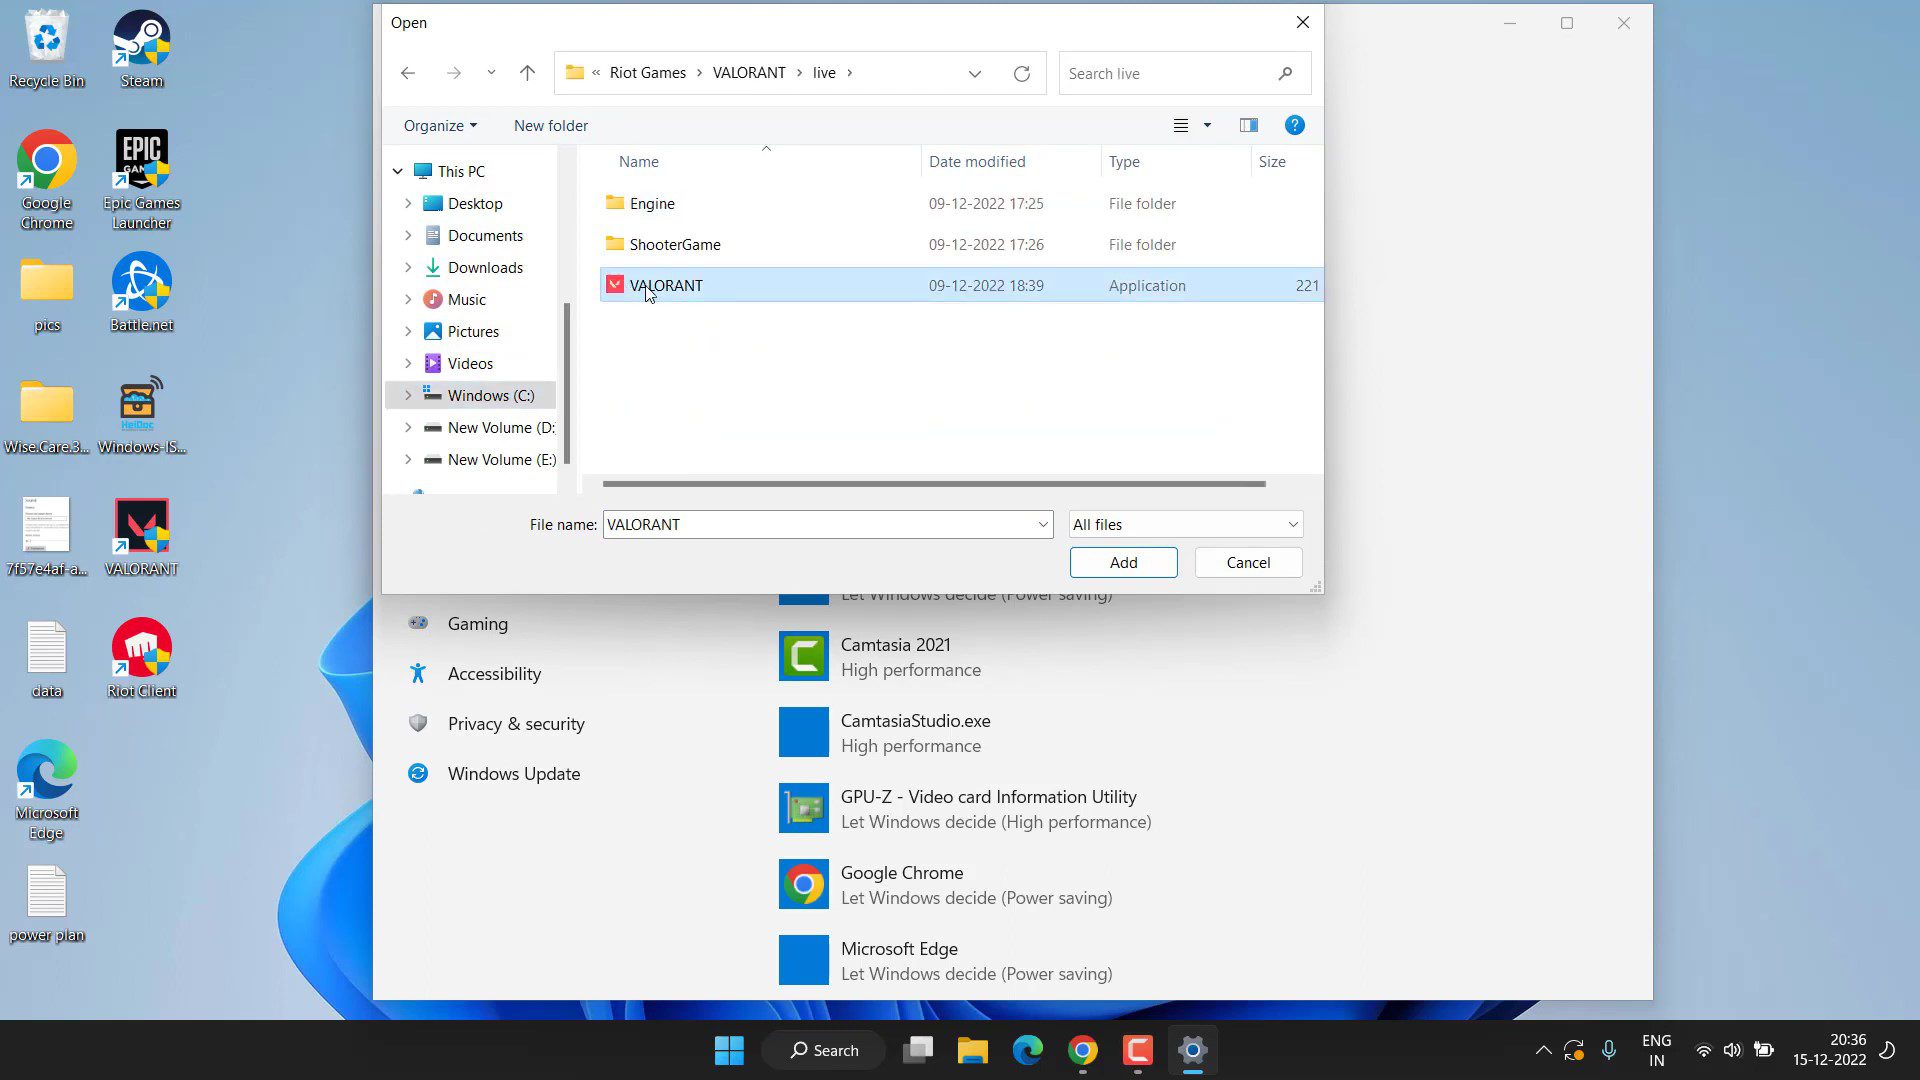Go forward in Open dialog

[x=454, y=73]
